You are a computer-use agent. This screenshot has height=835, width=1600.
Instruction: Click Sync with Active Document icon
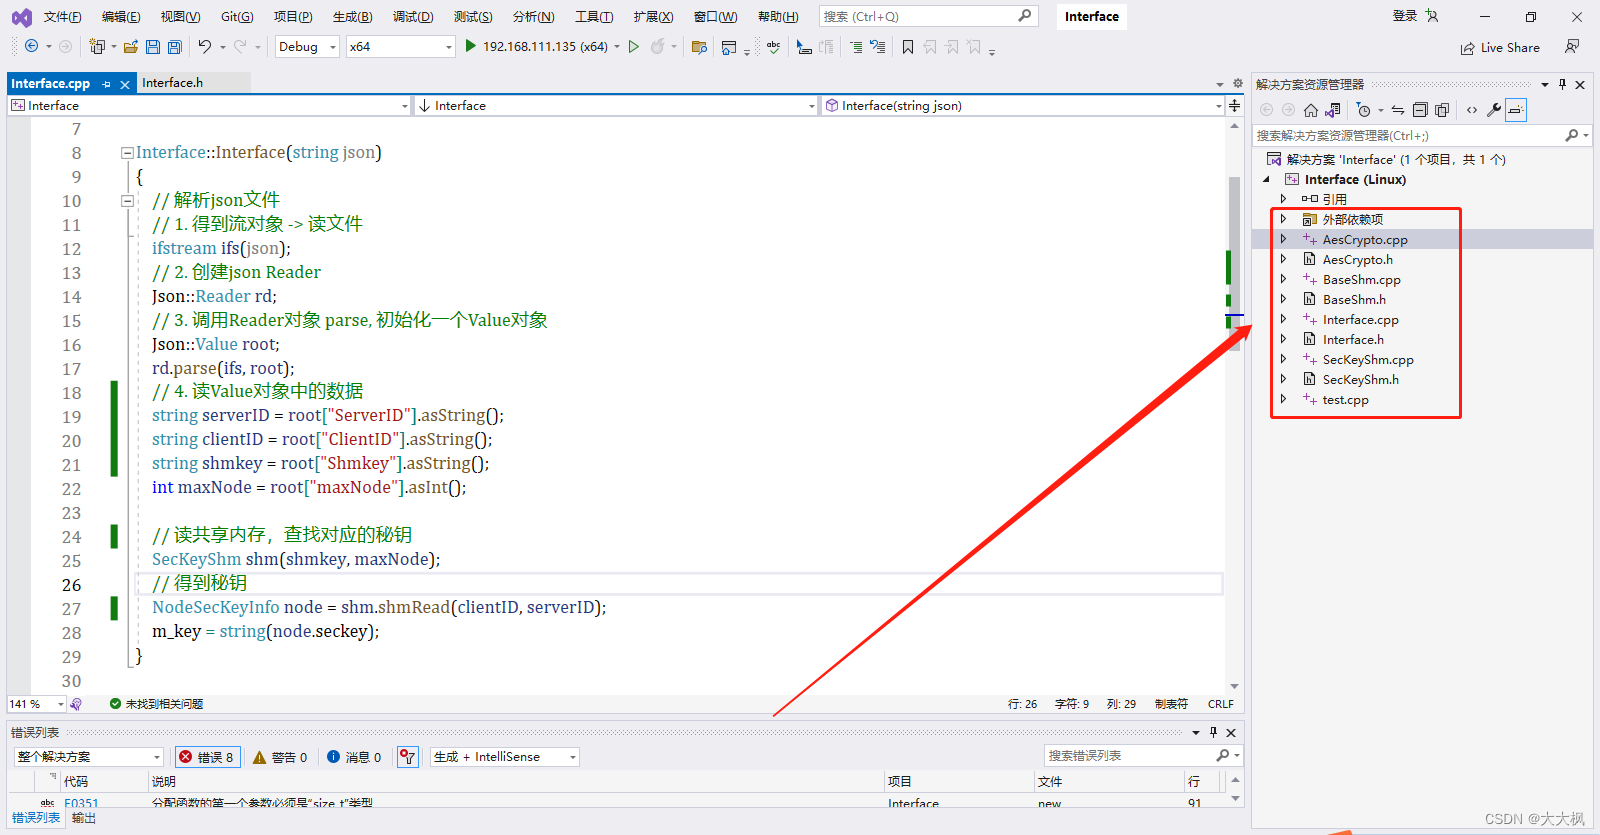pos(1397,110)
